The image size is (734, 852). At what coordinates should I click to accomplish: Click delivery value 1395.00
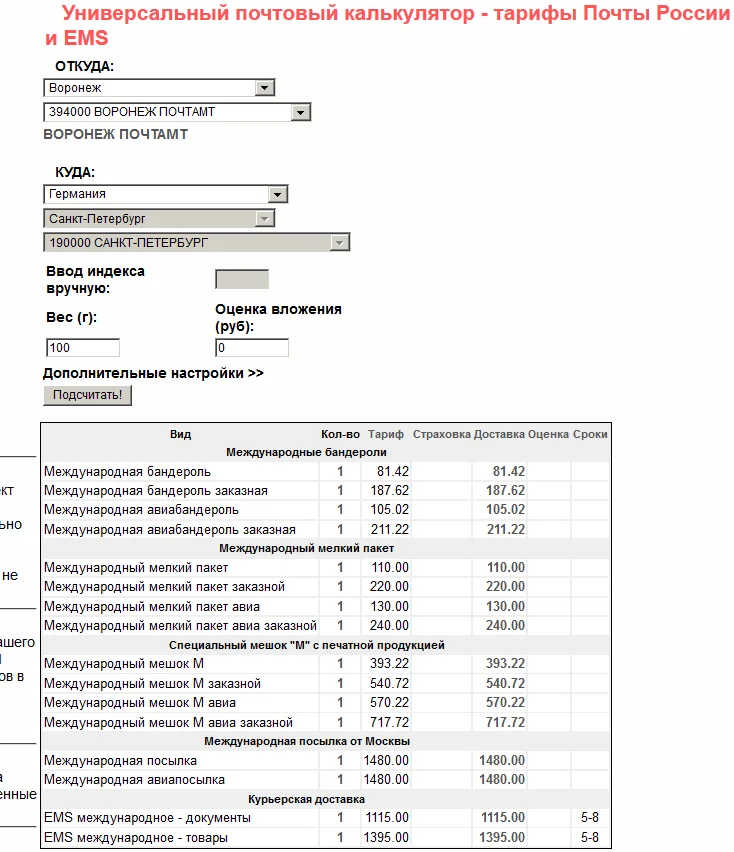(502, 837)
